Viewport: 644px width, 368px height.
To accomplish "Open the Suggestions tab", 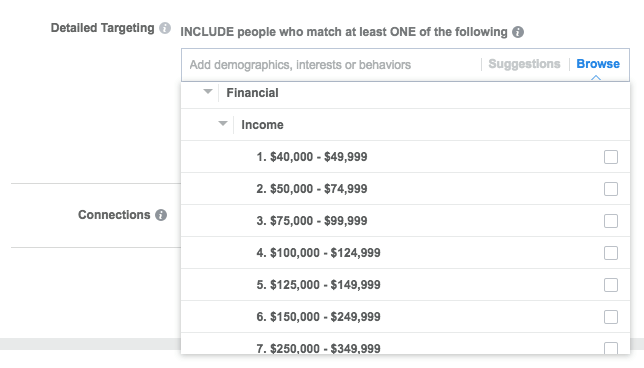I will point(524,64).
